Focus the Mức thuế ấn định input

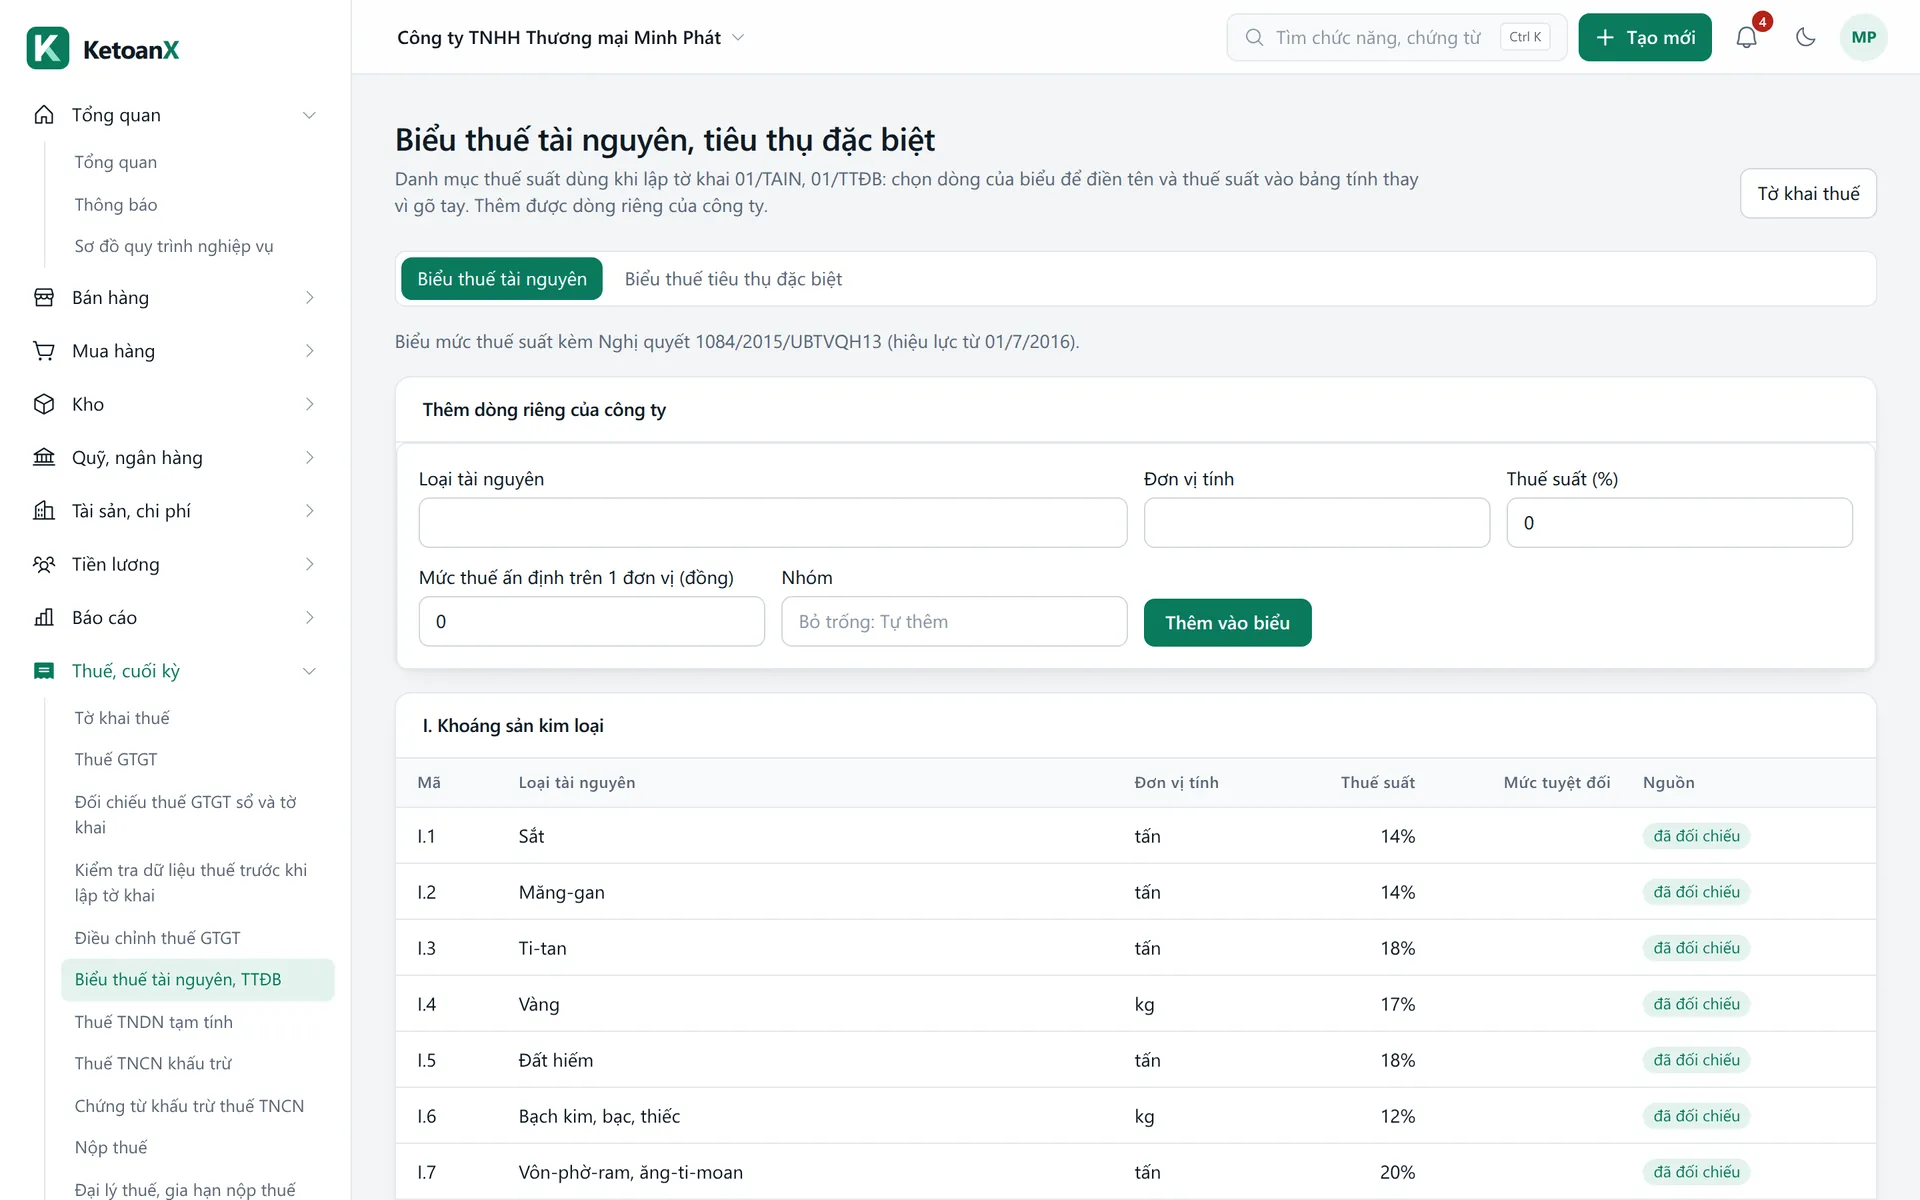(x=592, y=622)
